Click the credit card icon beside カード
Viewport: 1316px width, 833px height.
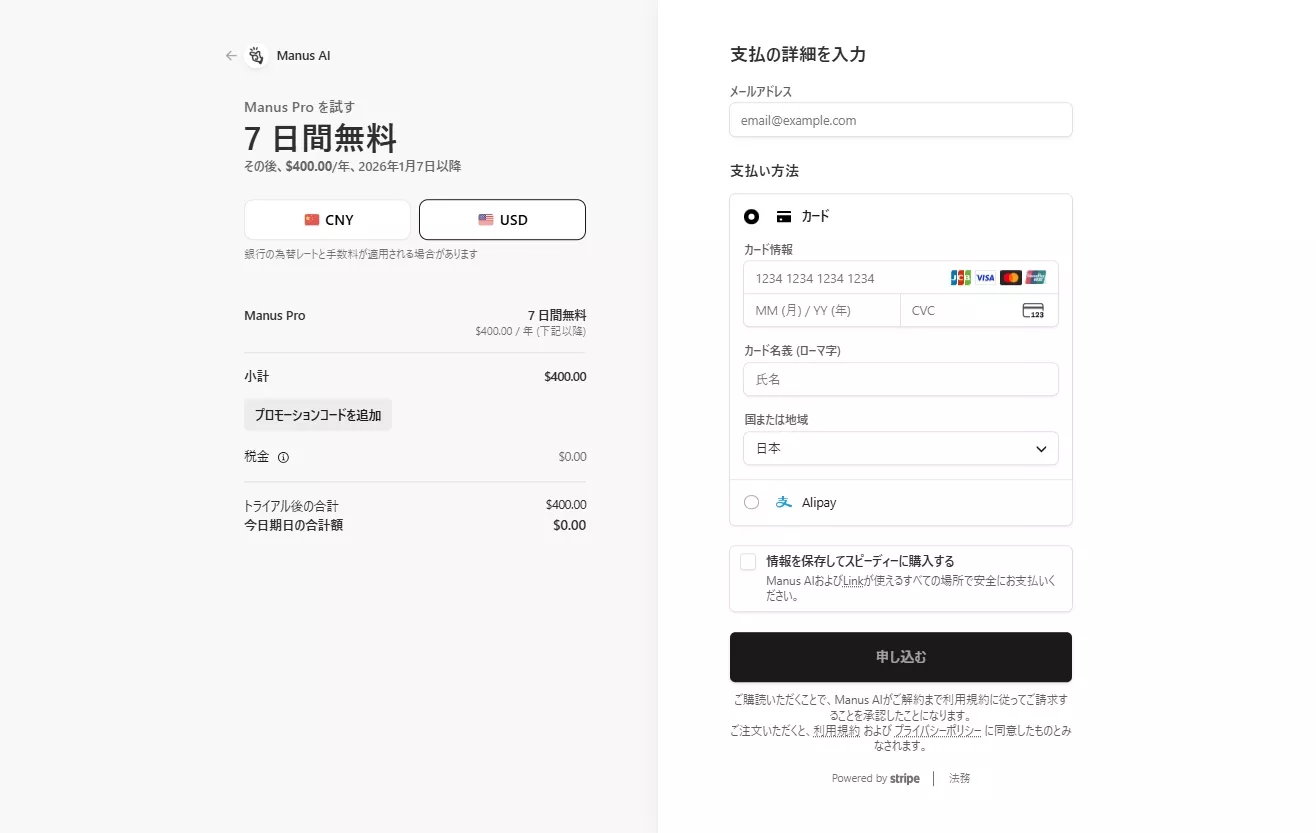tap(784, 216)
